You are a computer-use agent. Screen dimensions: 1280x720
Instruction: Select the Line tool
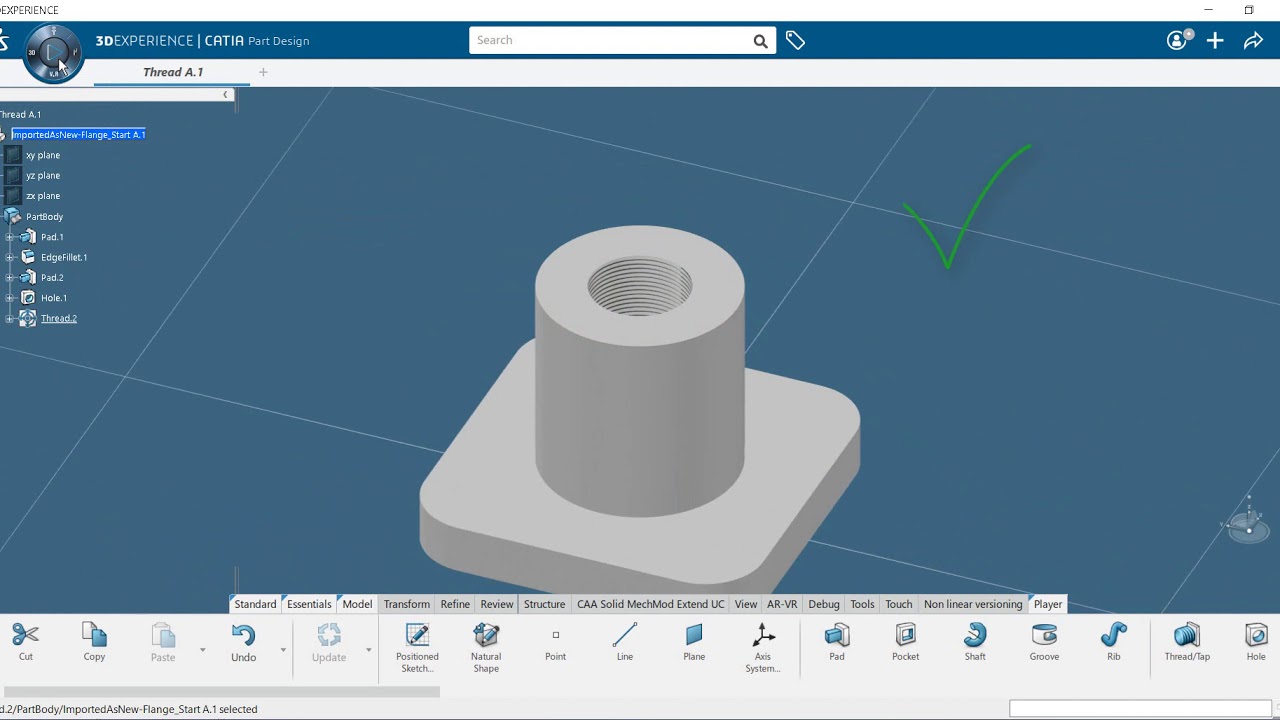coord(625,641)
